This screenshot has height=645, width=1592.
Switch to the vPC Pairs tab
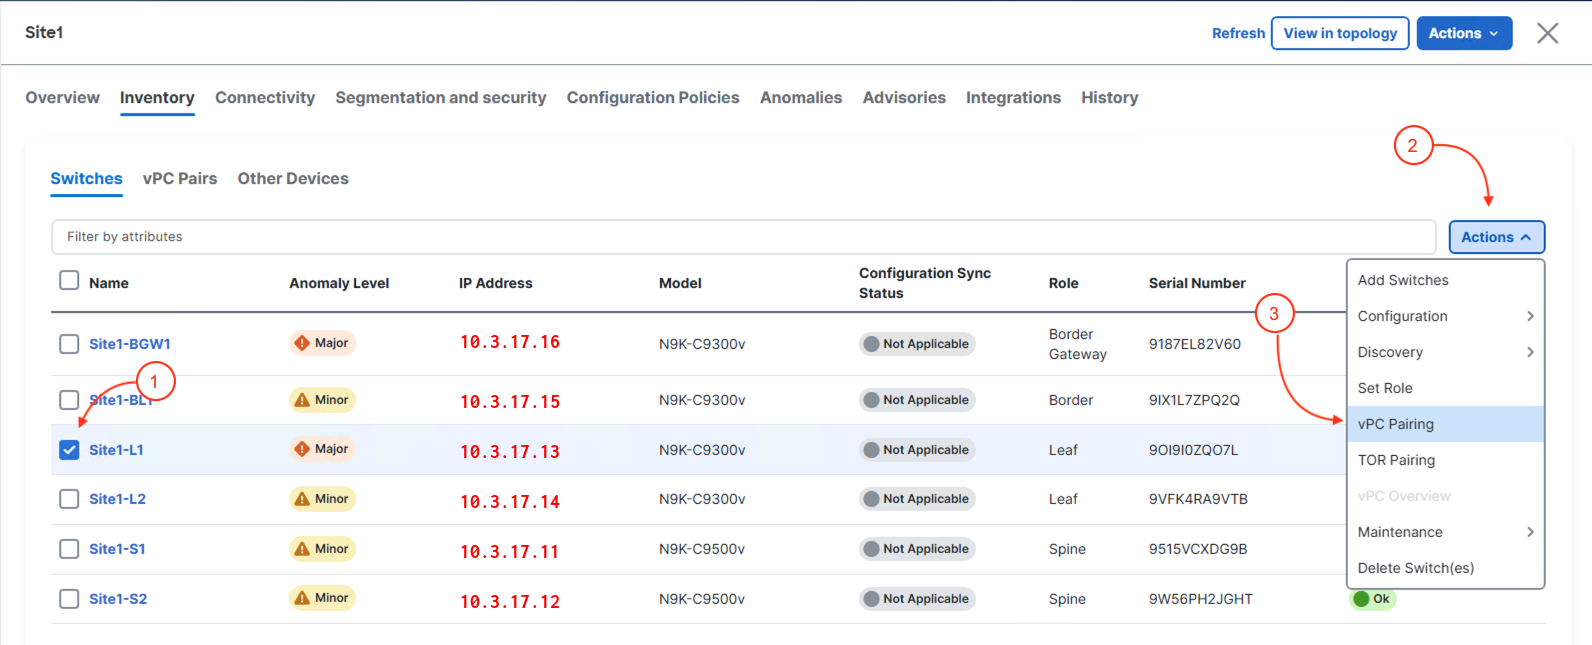pyautogui.click(x=180, y=178)
